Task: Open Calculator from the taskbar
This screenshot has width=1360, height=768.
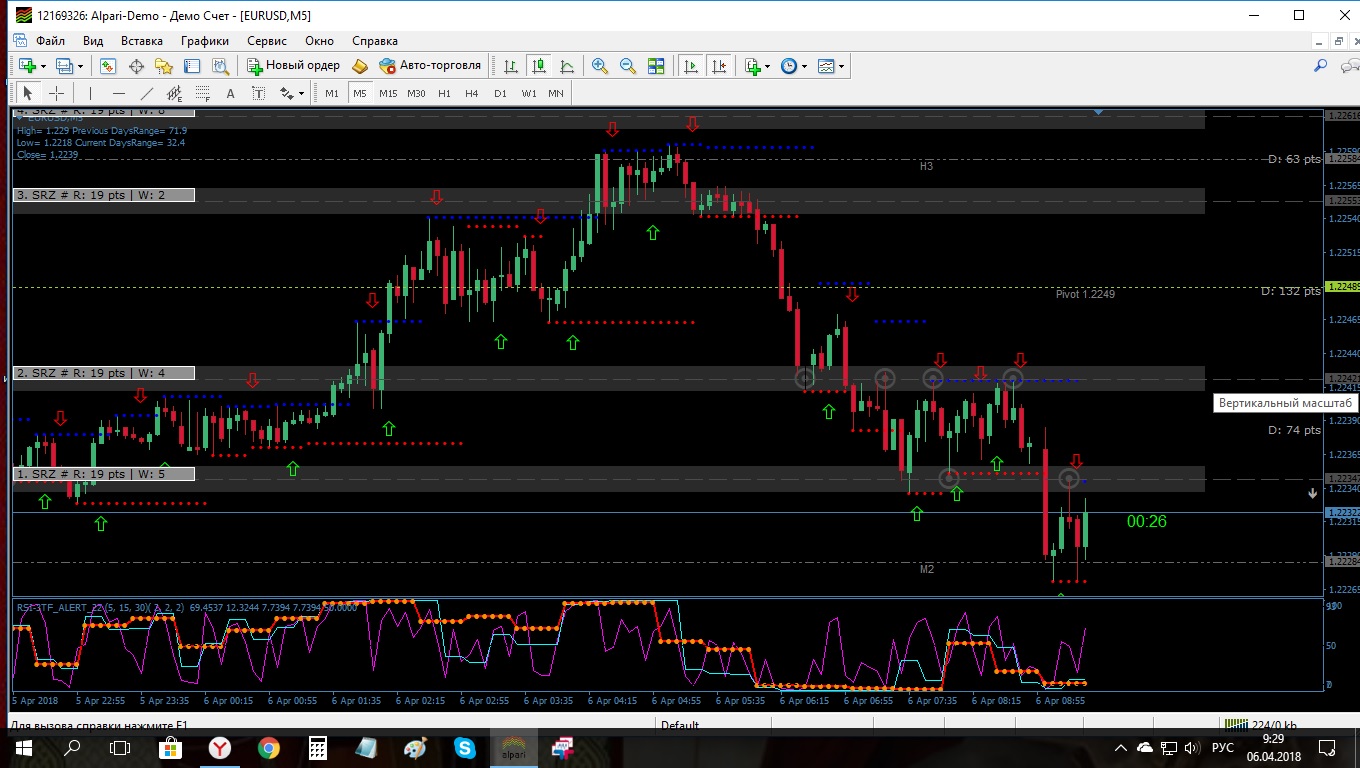Action: tap(317, 747)
